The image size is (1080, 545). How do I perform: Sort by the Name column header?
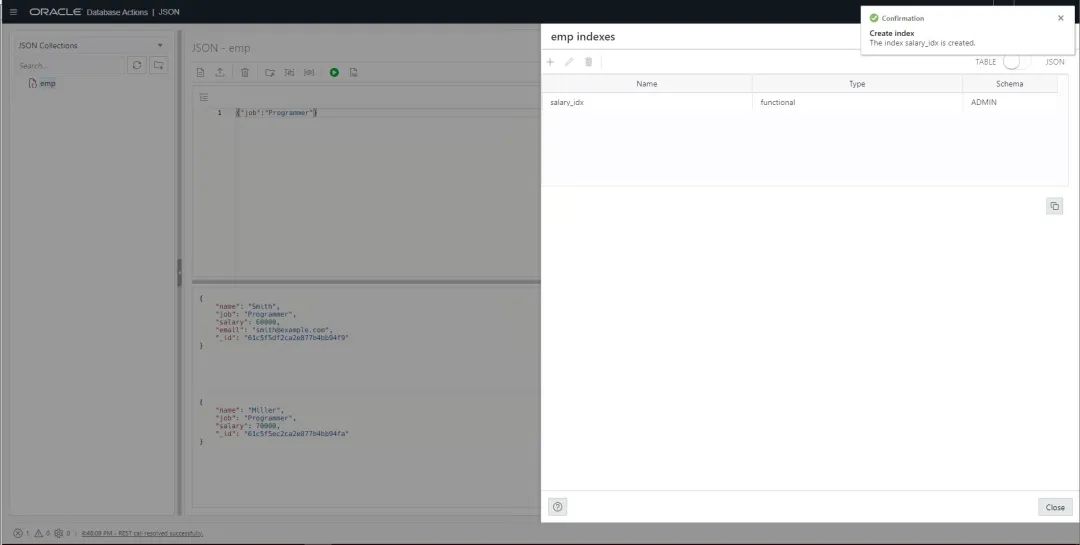pyautogui.click(x=647, y=84)
